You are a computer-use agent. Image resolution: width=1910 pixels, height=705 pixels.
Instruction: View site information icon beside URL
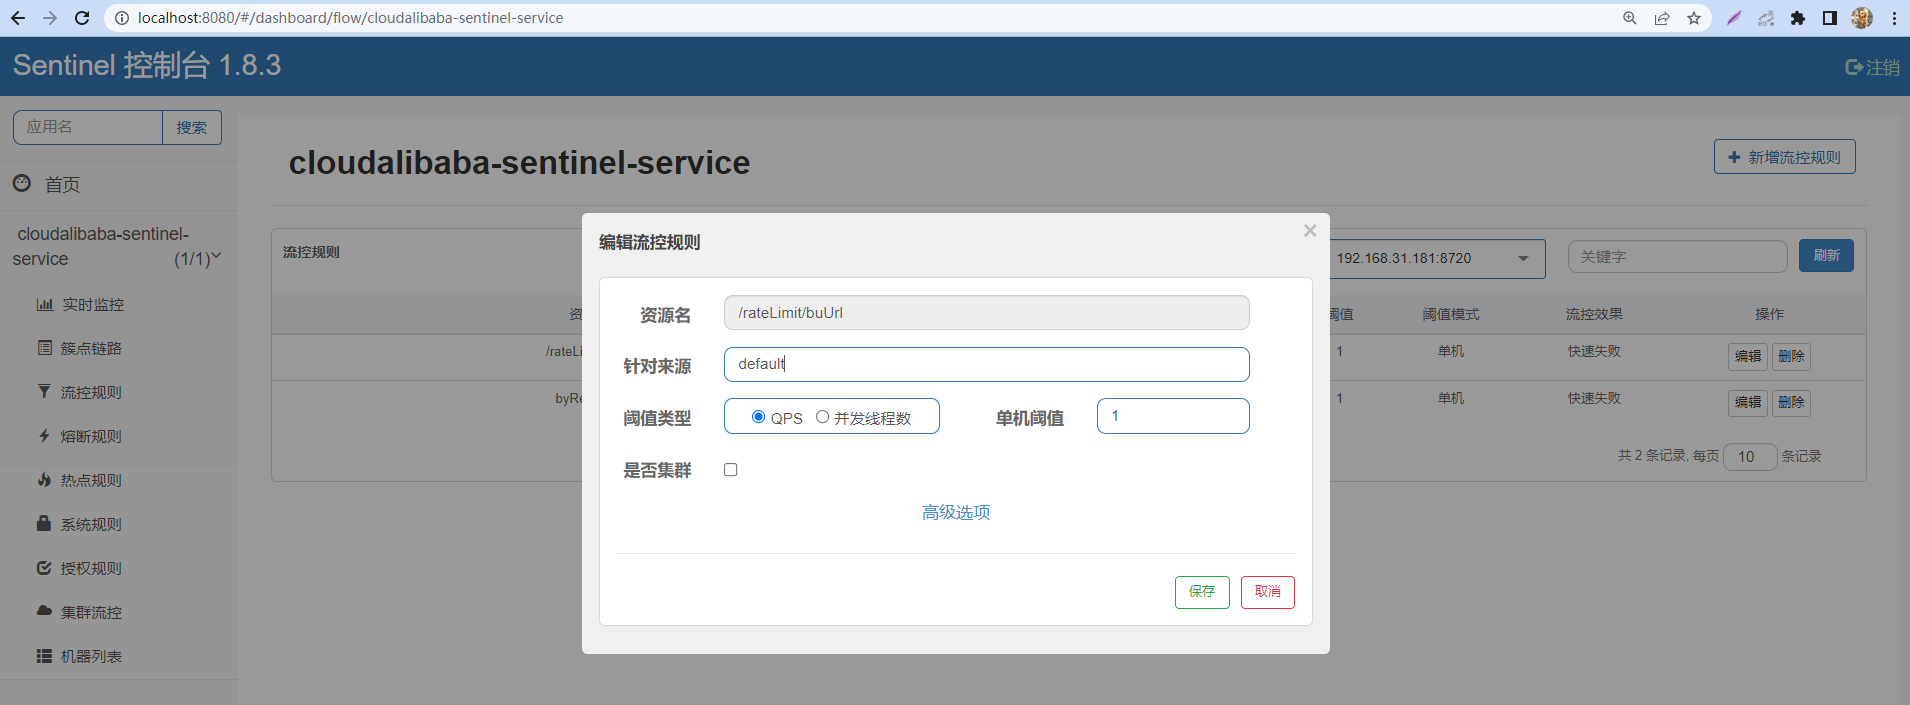[x=121, y=18]
